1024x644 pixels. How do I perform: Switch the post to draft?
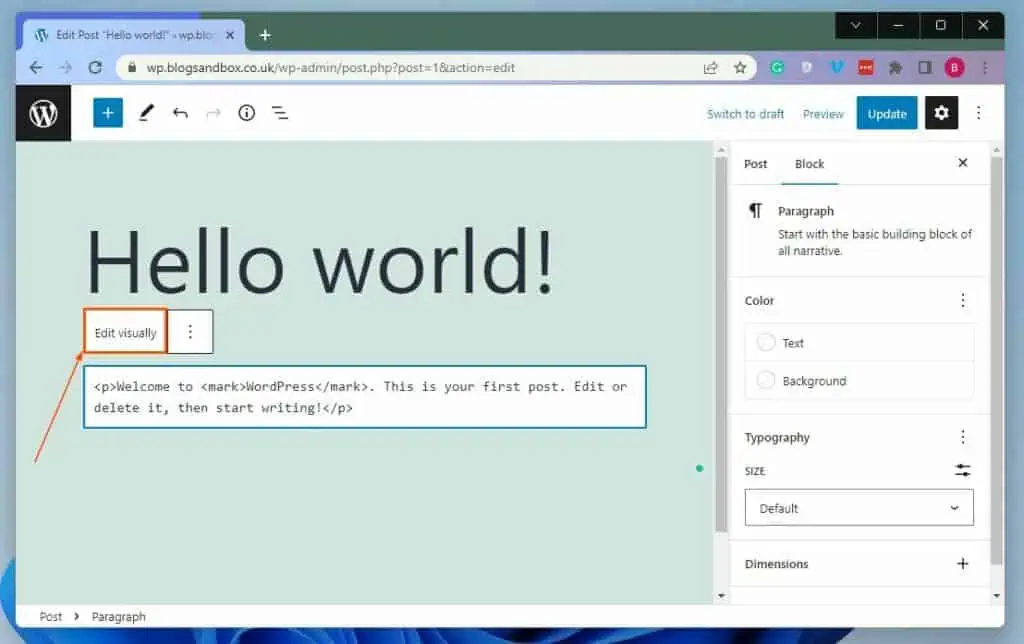coord(745,113)
